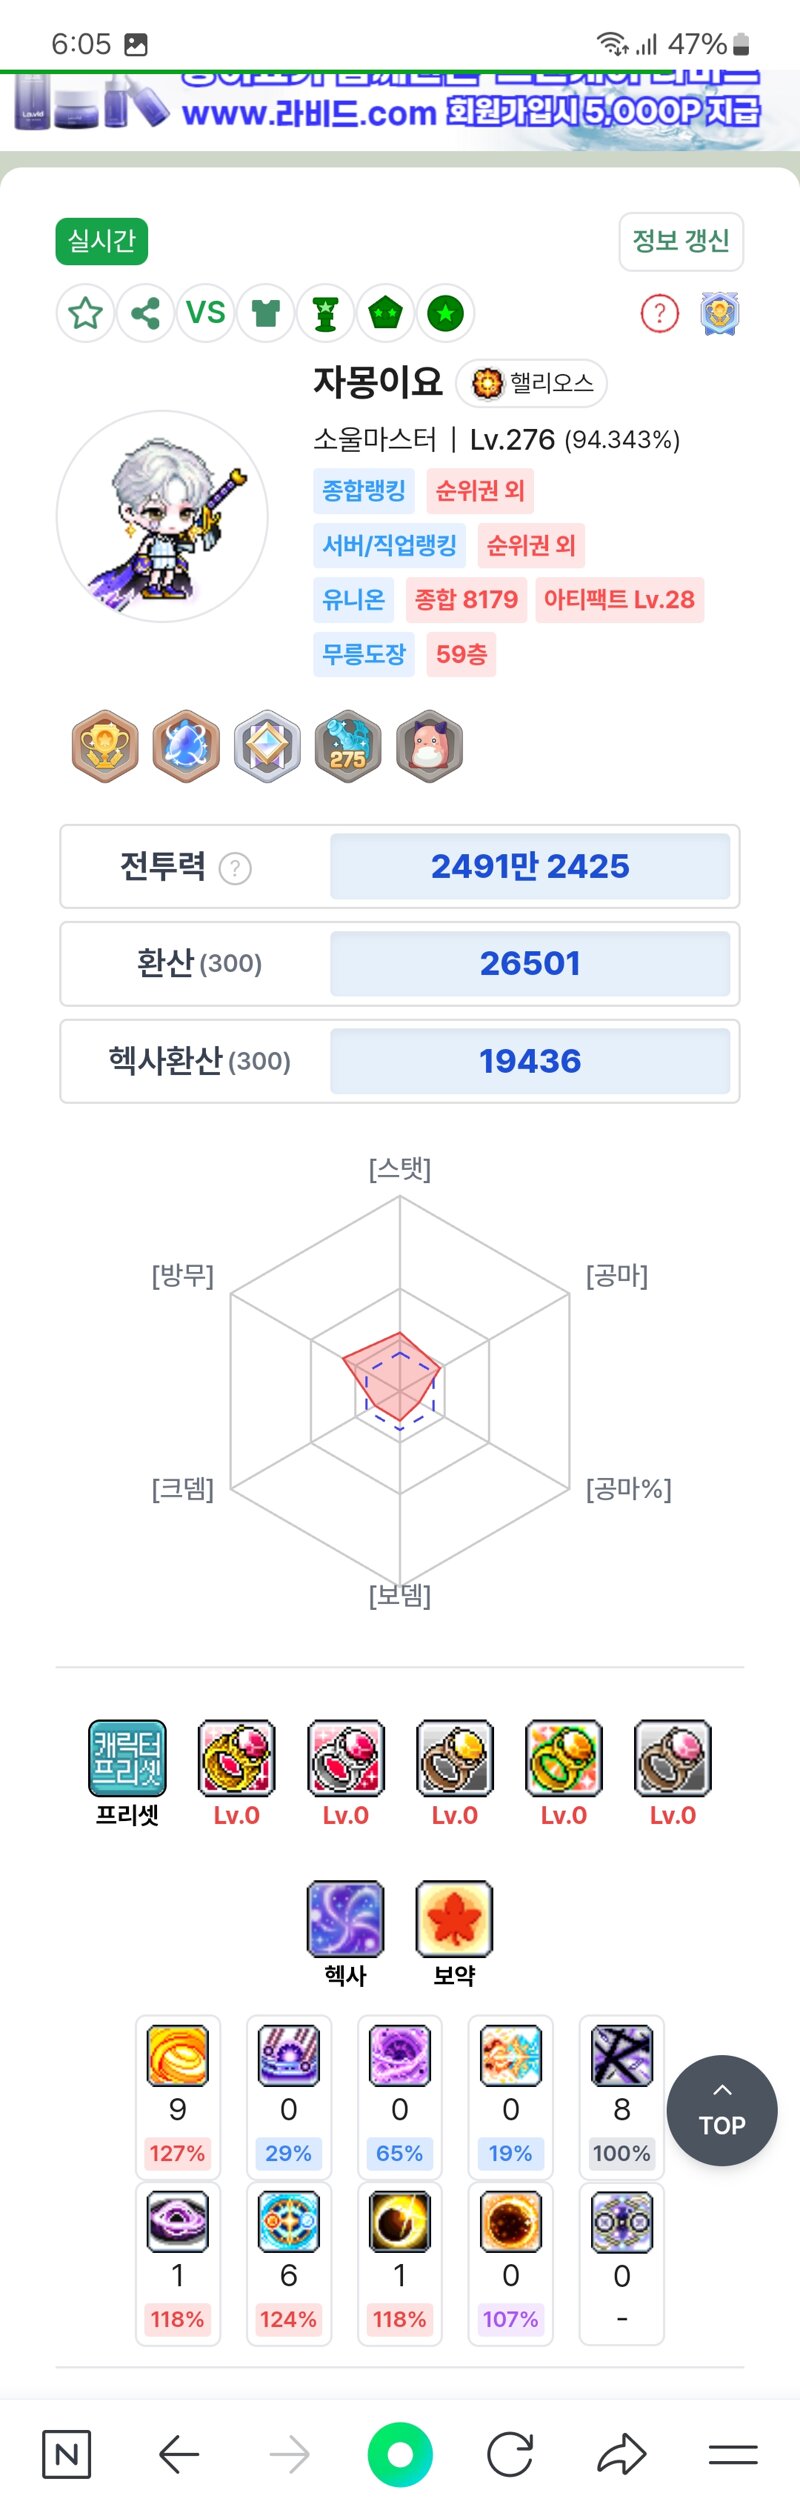The image size is (800, 2510).
Task: Select the 헥사 skill icon
Action: [x=345, y=1918]
